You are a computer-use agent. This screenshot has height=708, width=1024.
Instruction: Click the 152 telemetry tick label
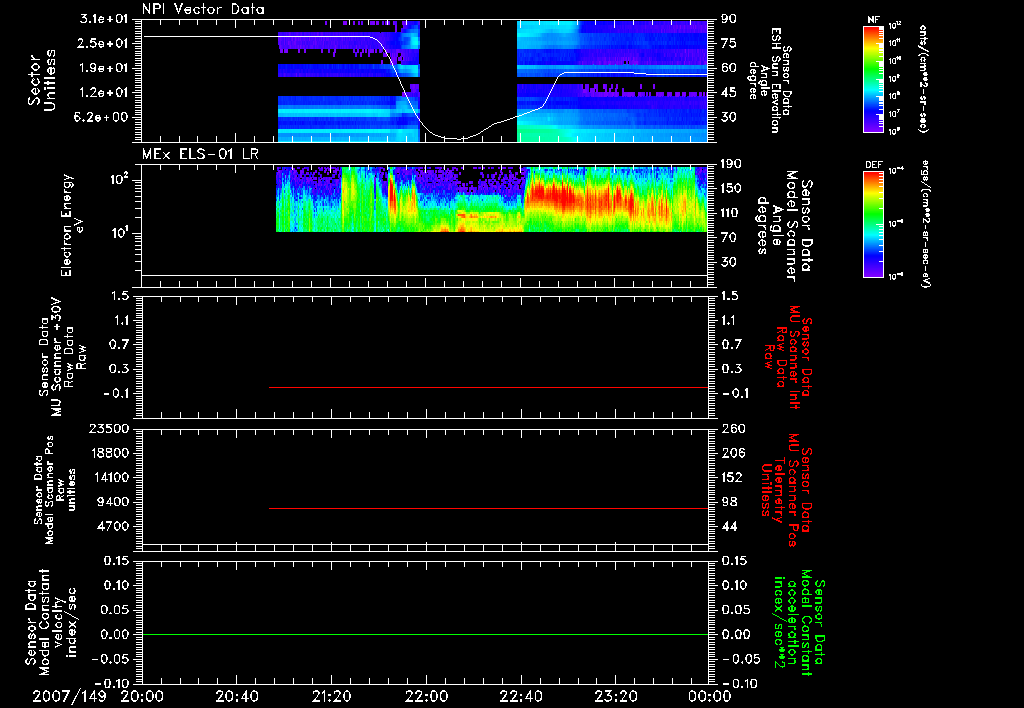[x=732, y=477]
